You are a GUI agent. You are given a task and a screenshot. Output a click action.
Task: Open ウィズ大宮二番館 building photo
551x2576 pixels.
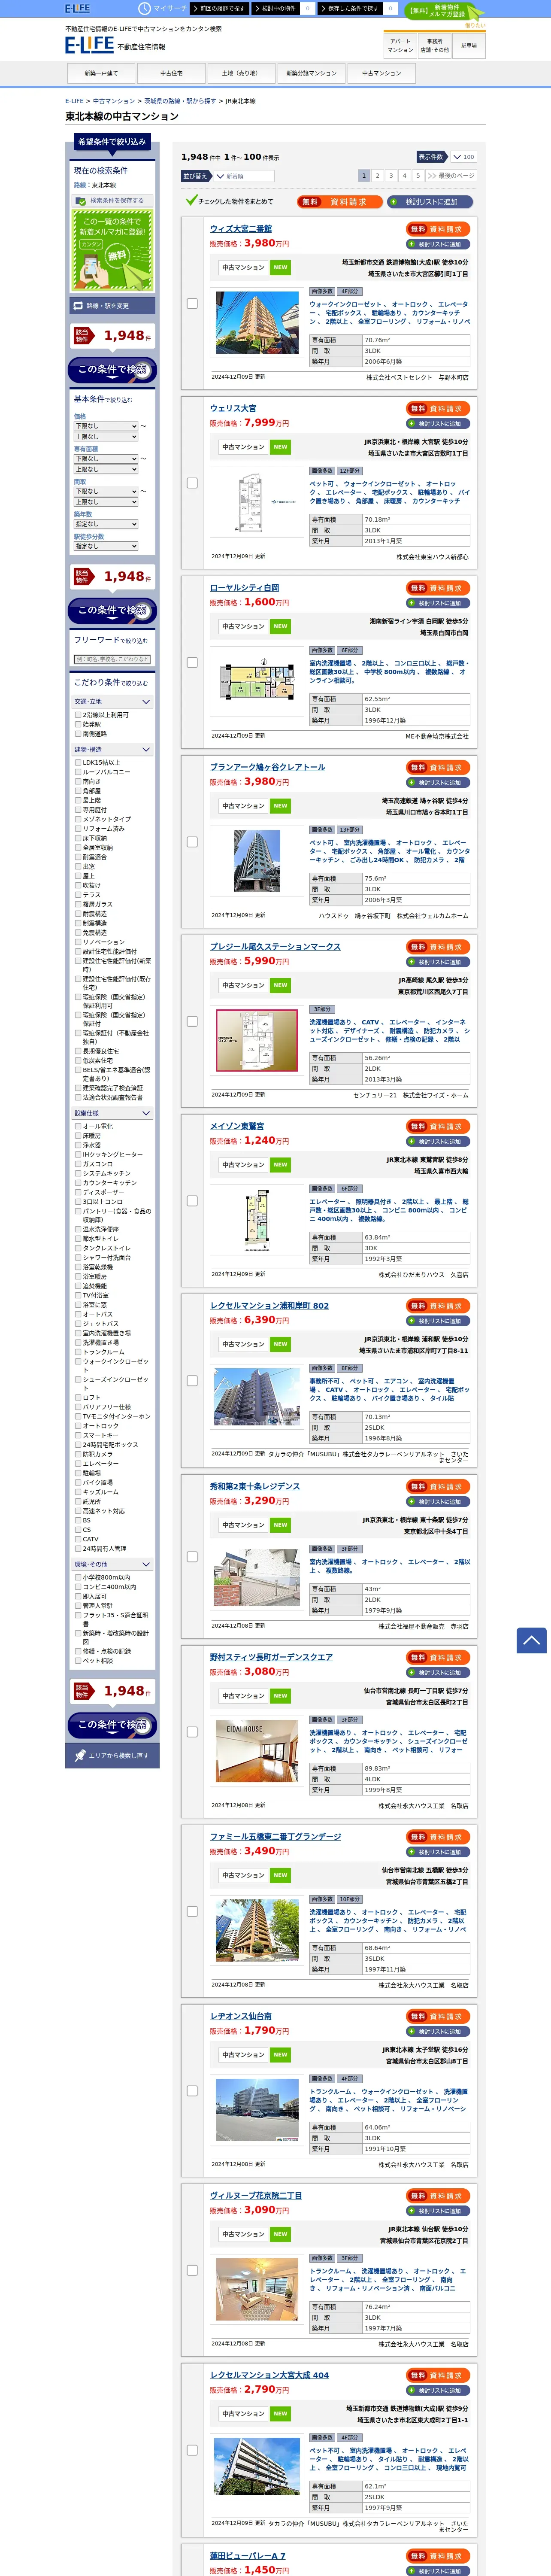tap(257, 323)
